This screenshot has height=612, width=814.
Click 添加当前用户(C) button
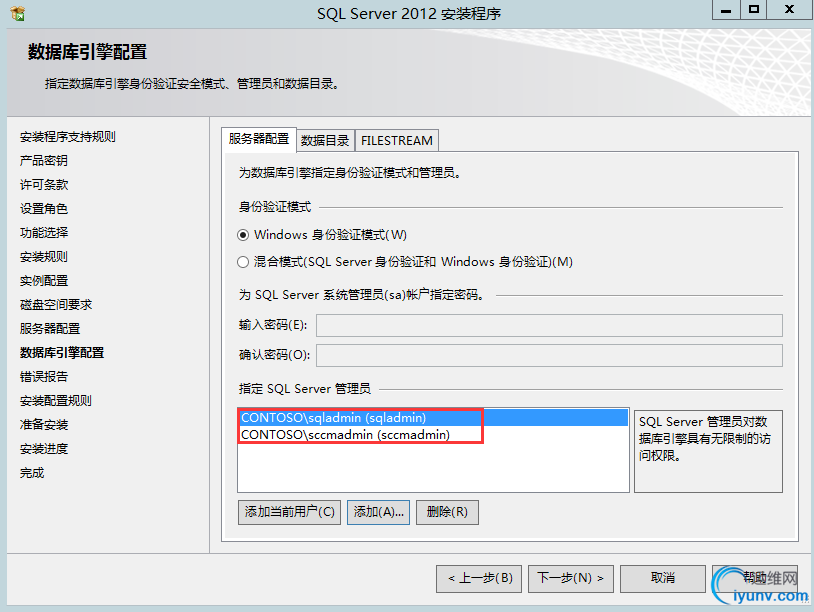pyautogui.click(x=289, y=512)
